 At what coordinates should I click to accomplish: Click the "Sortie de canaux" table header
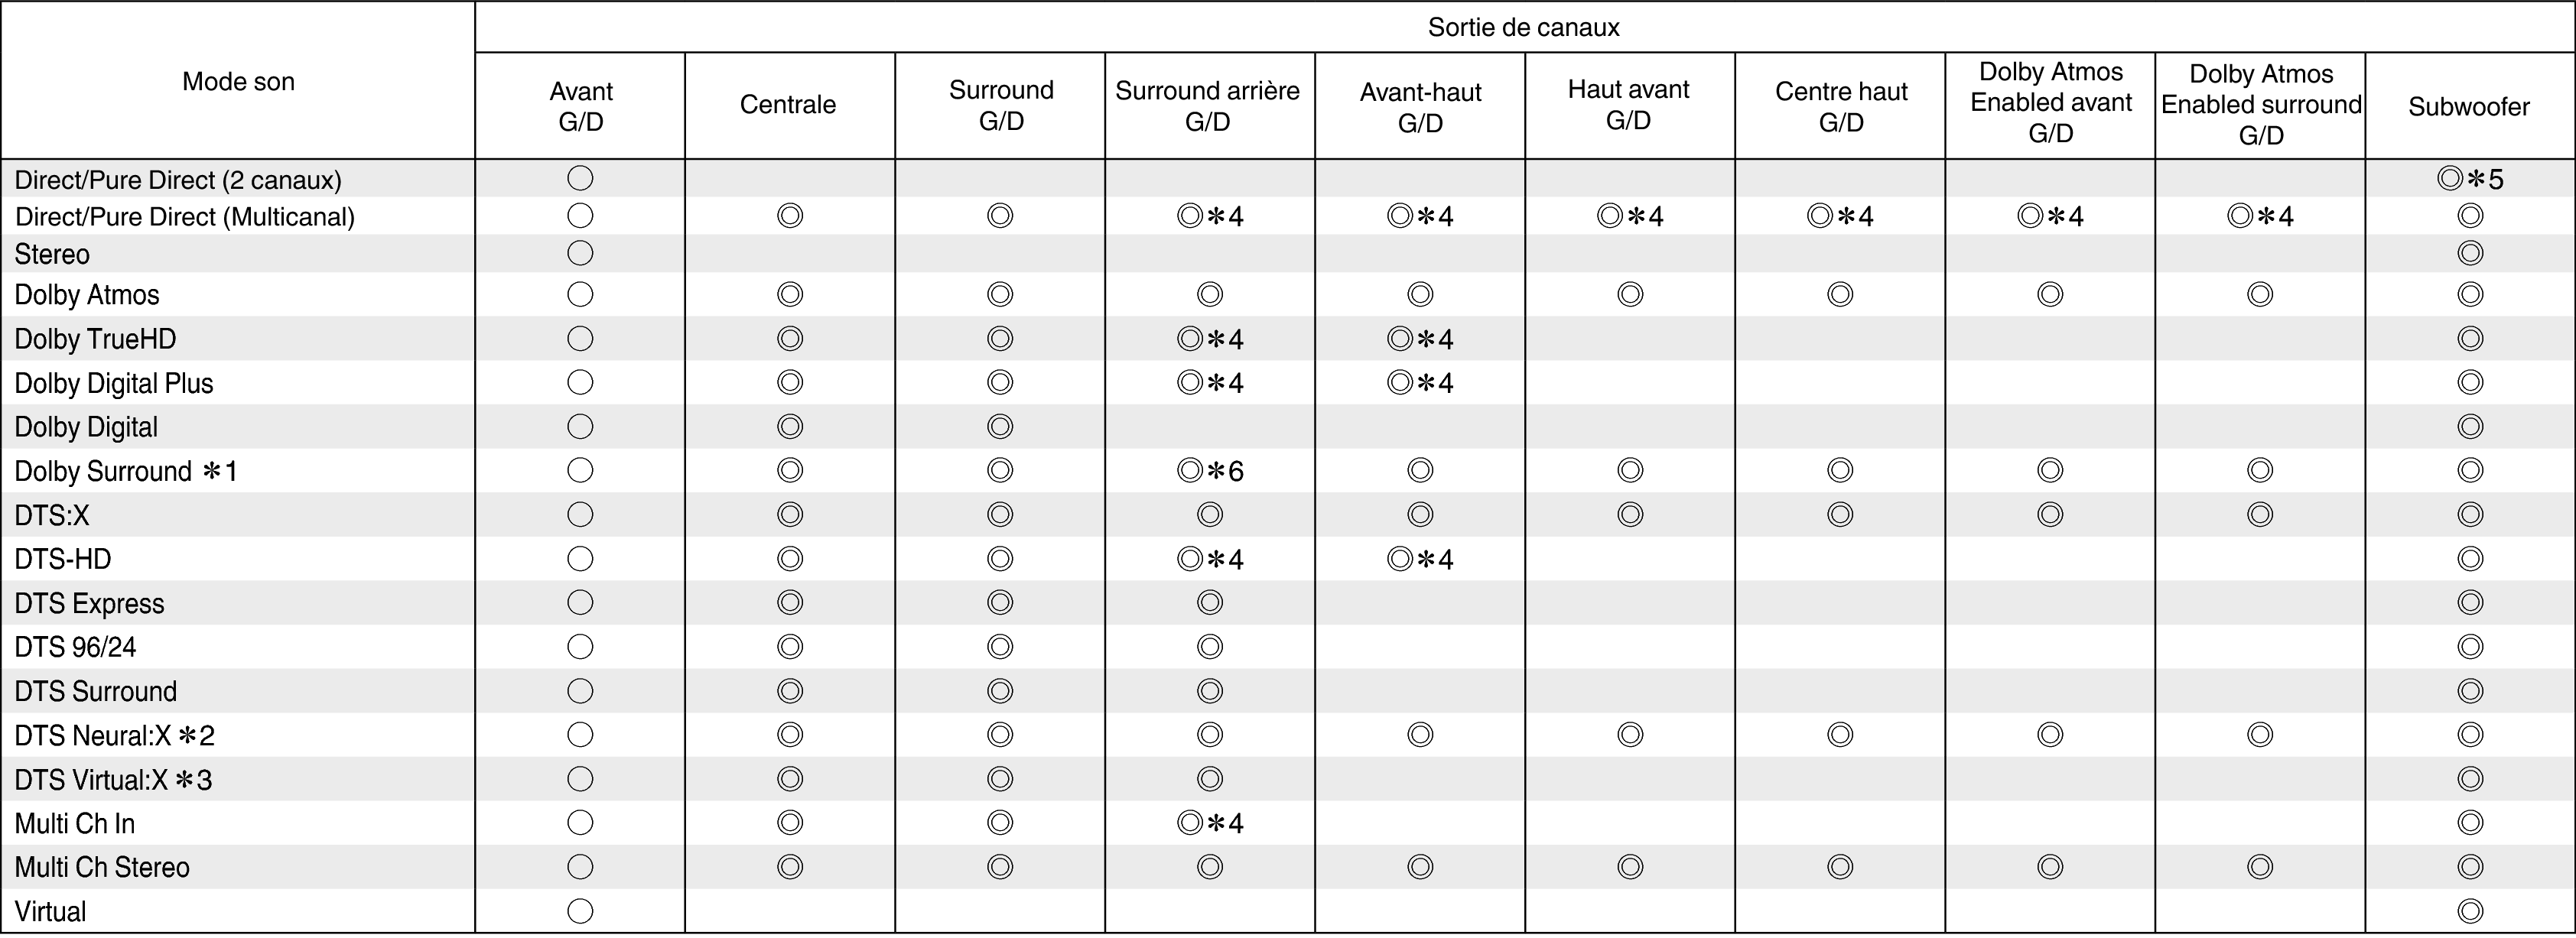coord(1523,27)
